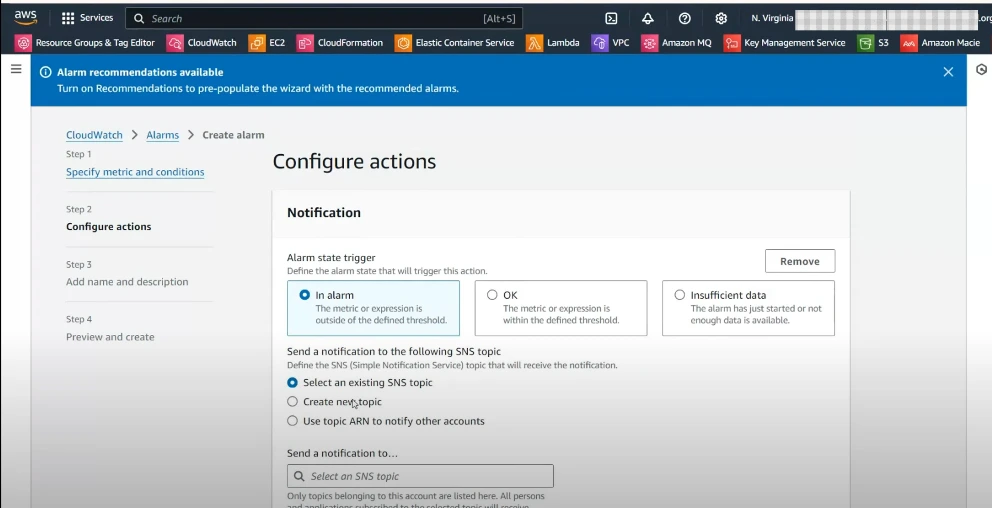Select the Insufficient data state trigger
This screenshot has height=508, width=992.
(x=680, y=295)
